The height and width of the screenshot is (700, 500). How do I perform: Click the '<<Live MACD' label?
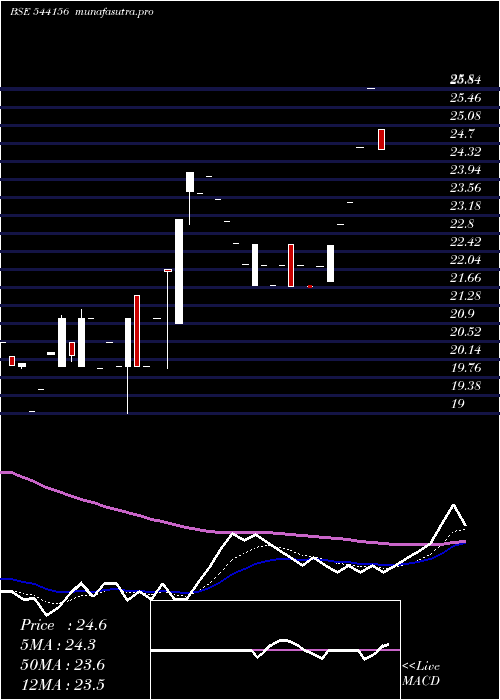point(421,674)
